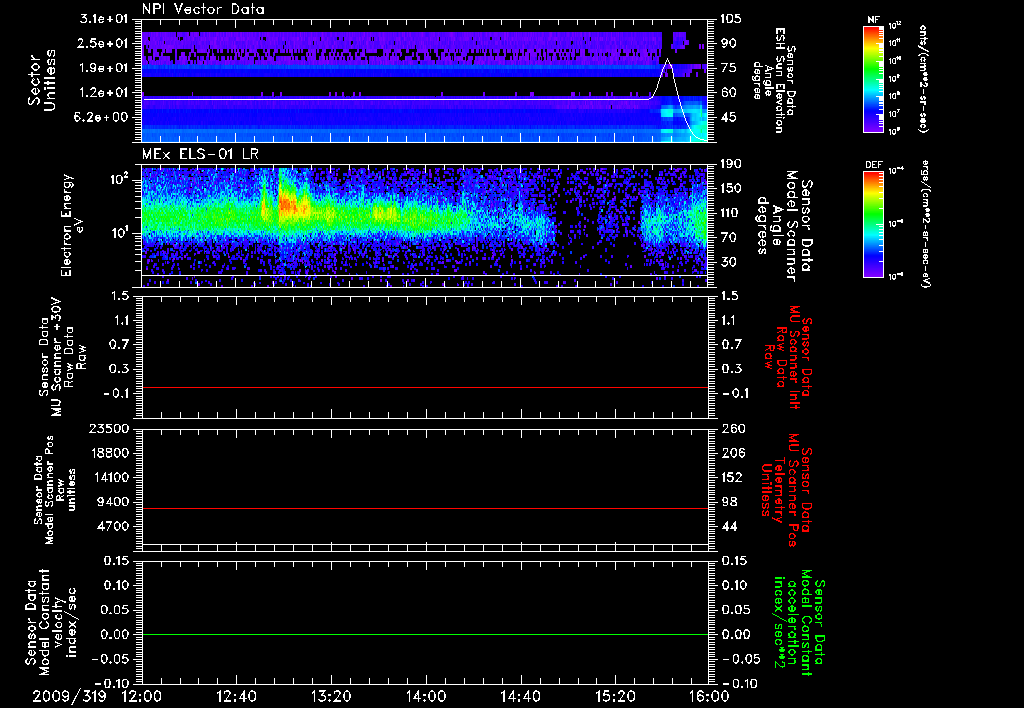This screenshot has width=1024, height=708.
Task: Click the 105 sun elevation tick value
Action: tap(730, 19)
